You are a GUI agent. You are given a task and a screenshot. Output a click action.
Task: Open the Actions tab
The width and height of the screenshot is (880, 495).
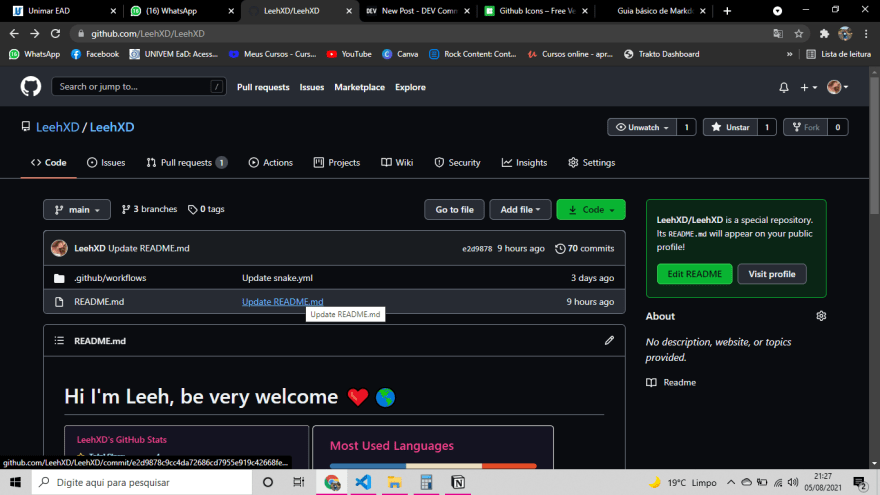coord(271,163)
